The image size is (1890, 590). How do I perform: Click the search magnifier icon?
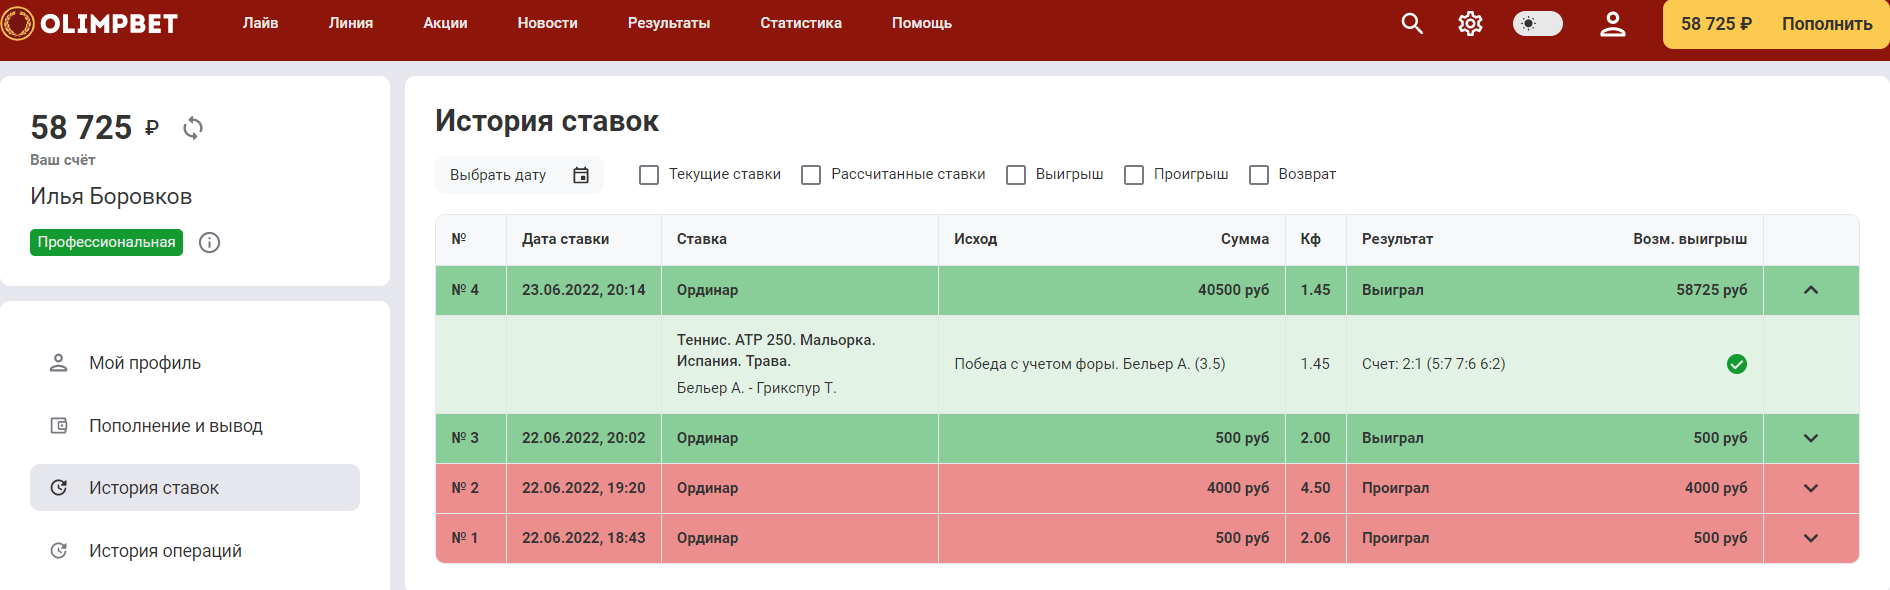pyautogui.click(x=1411, y=23)
